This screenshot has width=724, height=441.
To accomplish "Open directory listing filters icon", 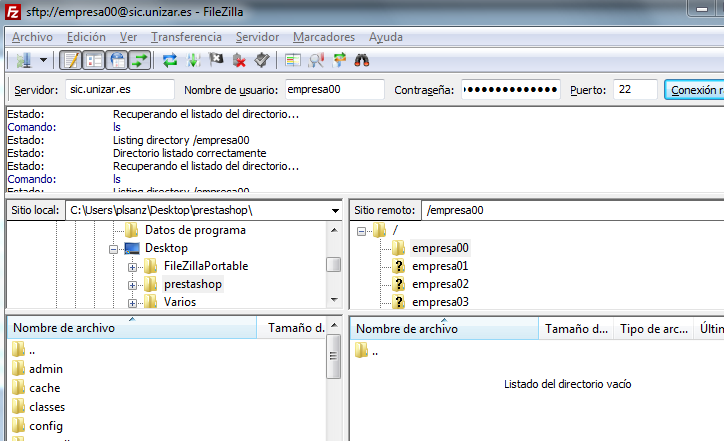I will coord(293,60).
